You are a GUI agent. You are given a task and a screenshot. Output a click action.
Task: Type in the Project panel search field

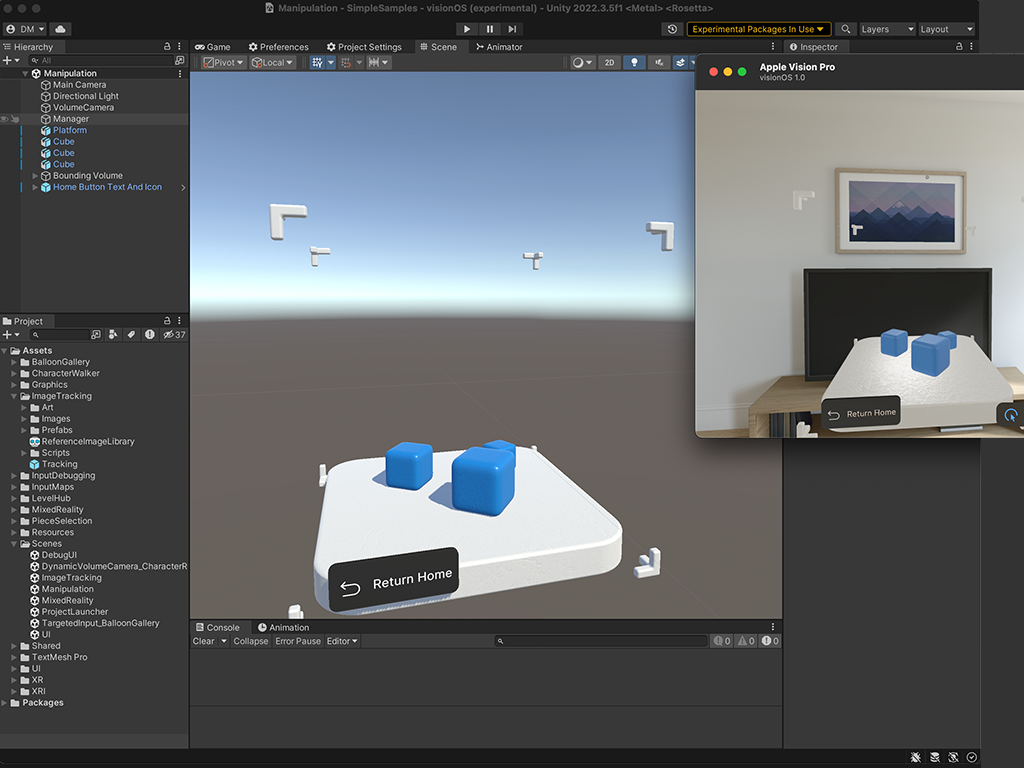[60, 334]
